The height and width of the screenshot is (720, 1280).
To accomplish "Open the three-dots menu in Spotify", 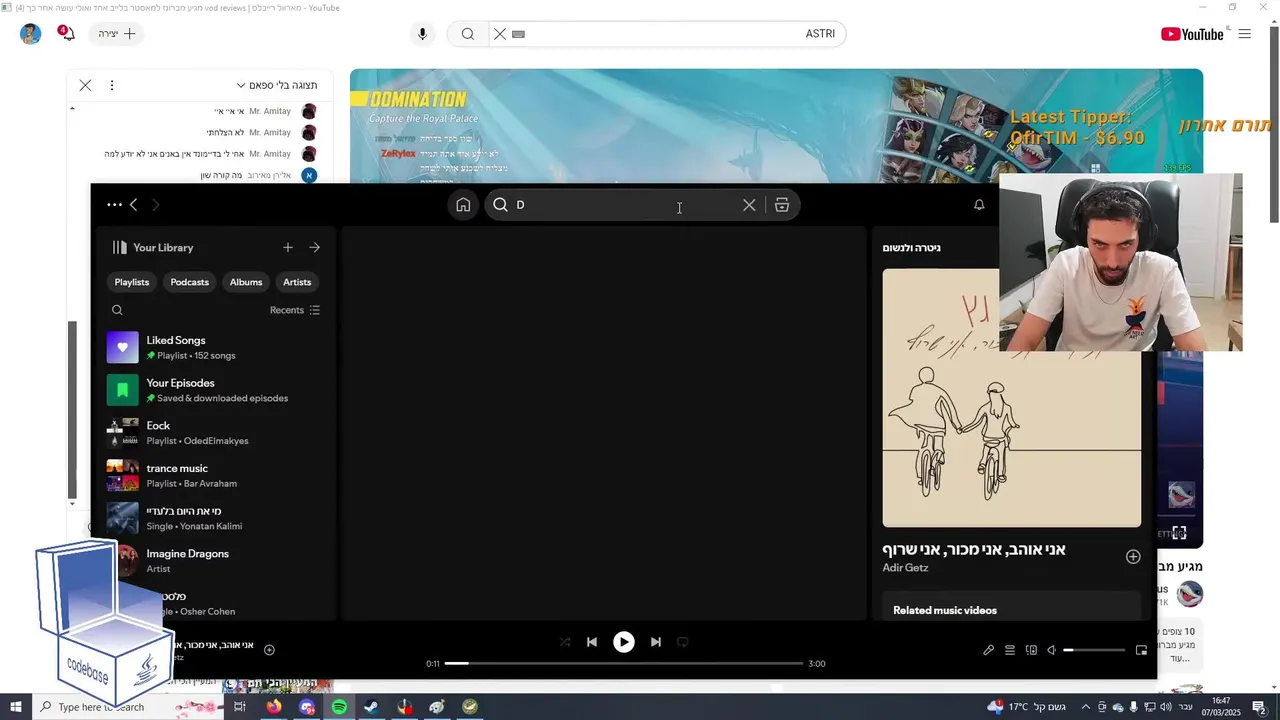I will [114, 205].
